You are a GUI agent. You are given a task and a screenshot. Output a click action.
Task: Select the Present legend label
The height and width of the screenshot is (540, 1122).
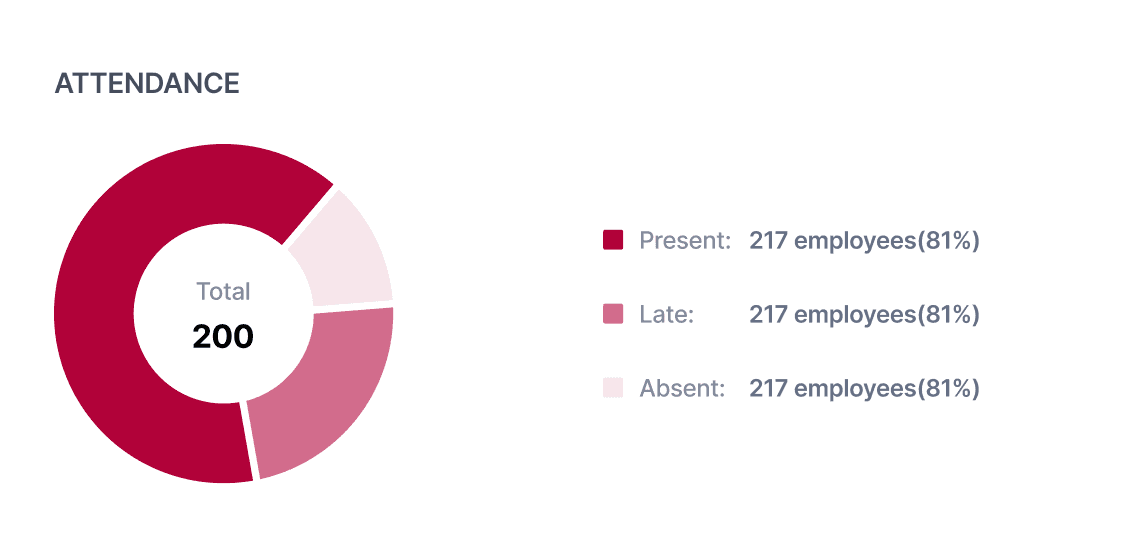pos(685,241)
